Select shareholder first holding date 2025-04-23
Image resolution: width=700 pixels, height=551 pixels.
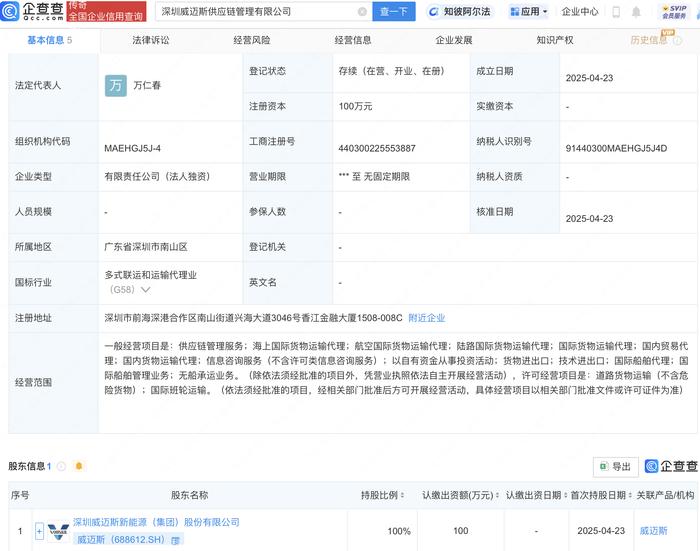click(x=601, y=531)
